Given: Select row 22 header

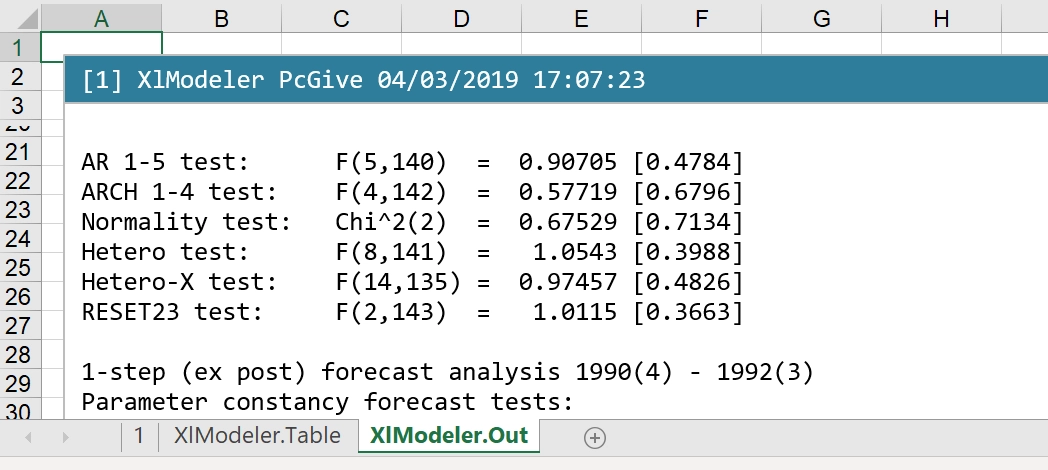Looking at the screenshot, I should click(20, 181).
